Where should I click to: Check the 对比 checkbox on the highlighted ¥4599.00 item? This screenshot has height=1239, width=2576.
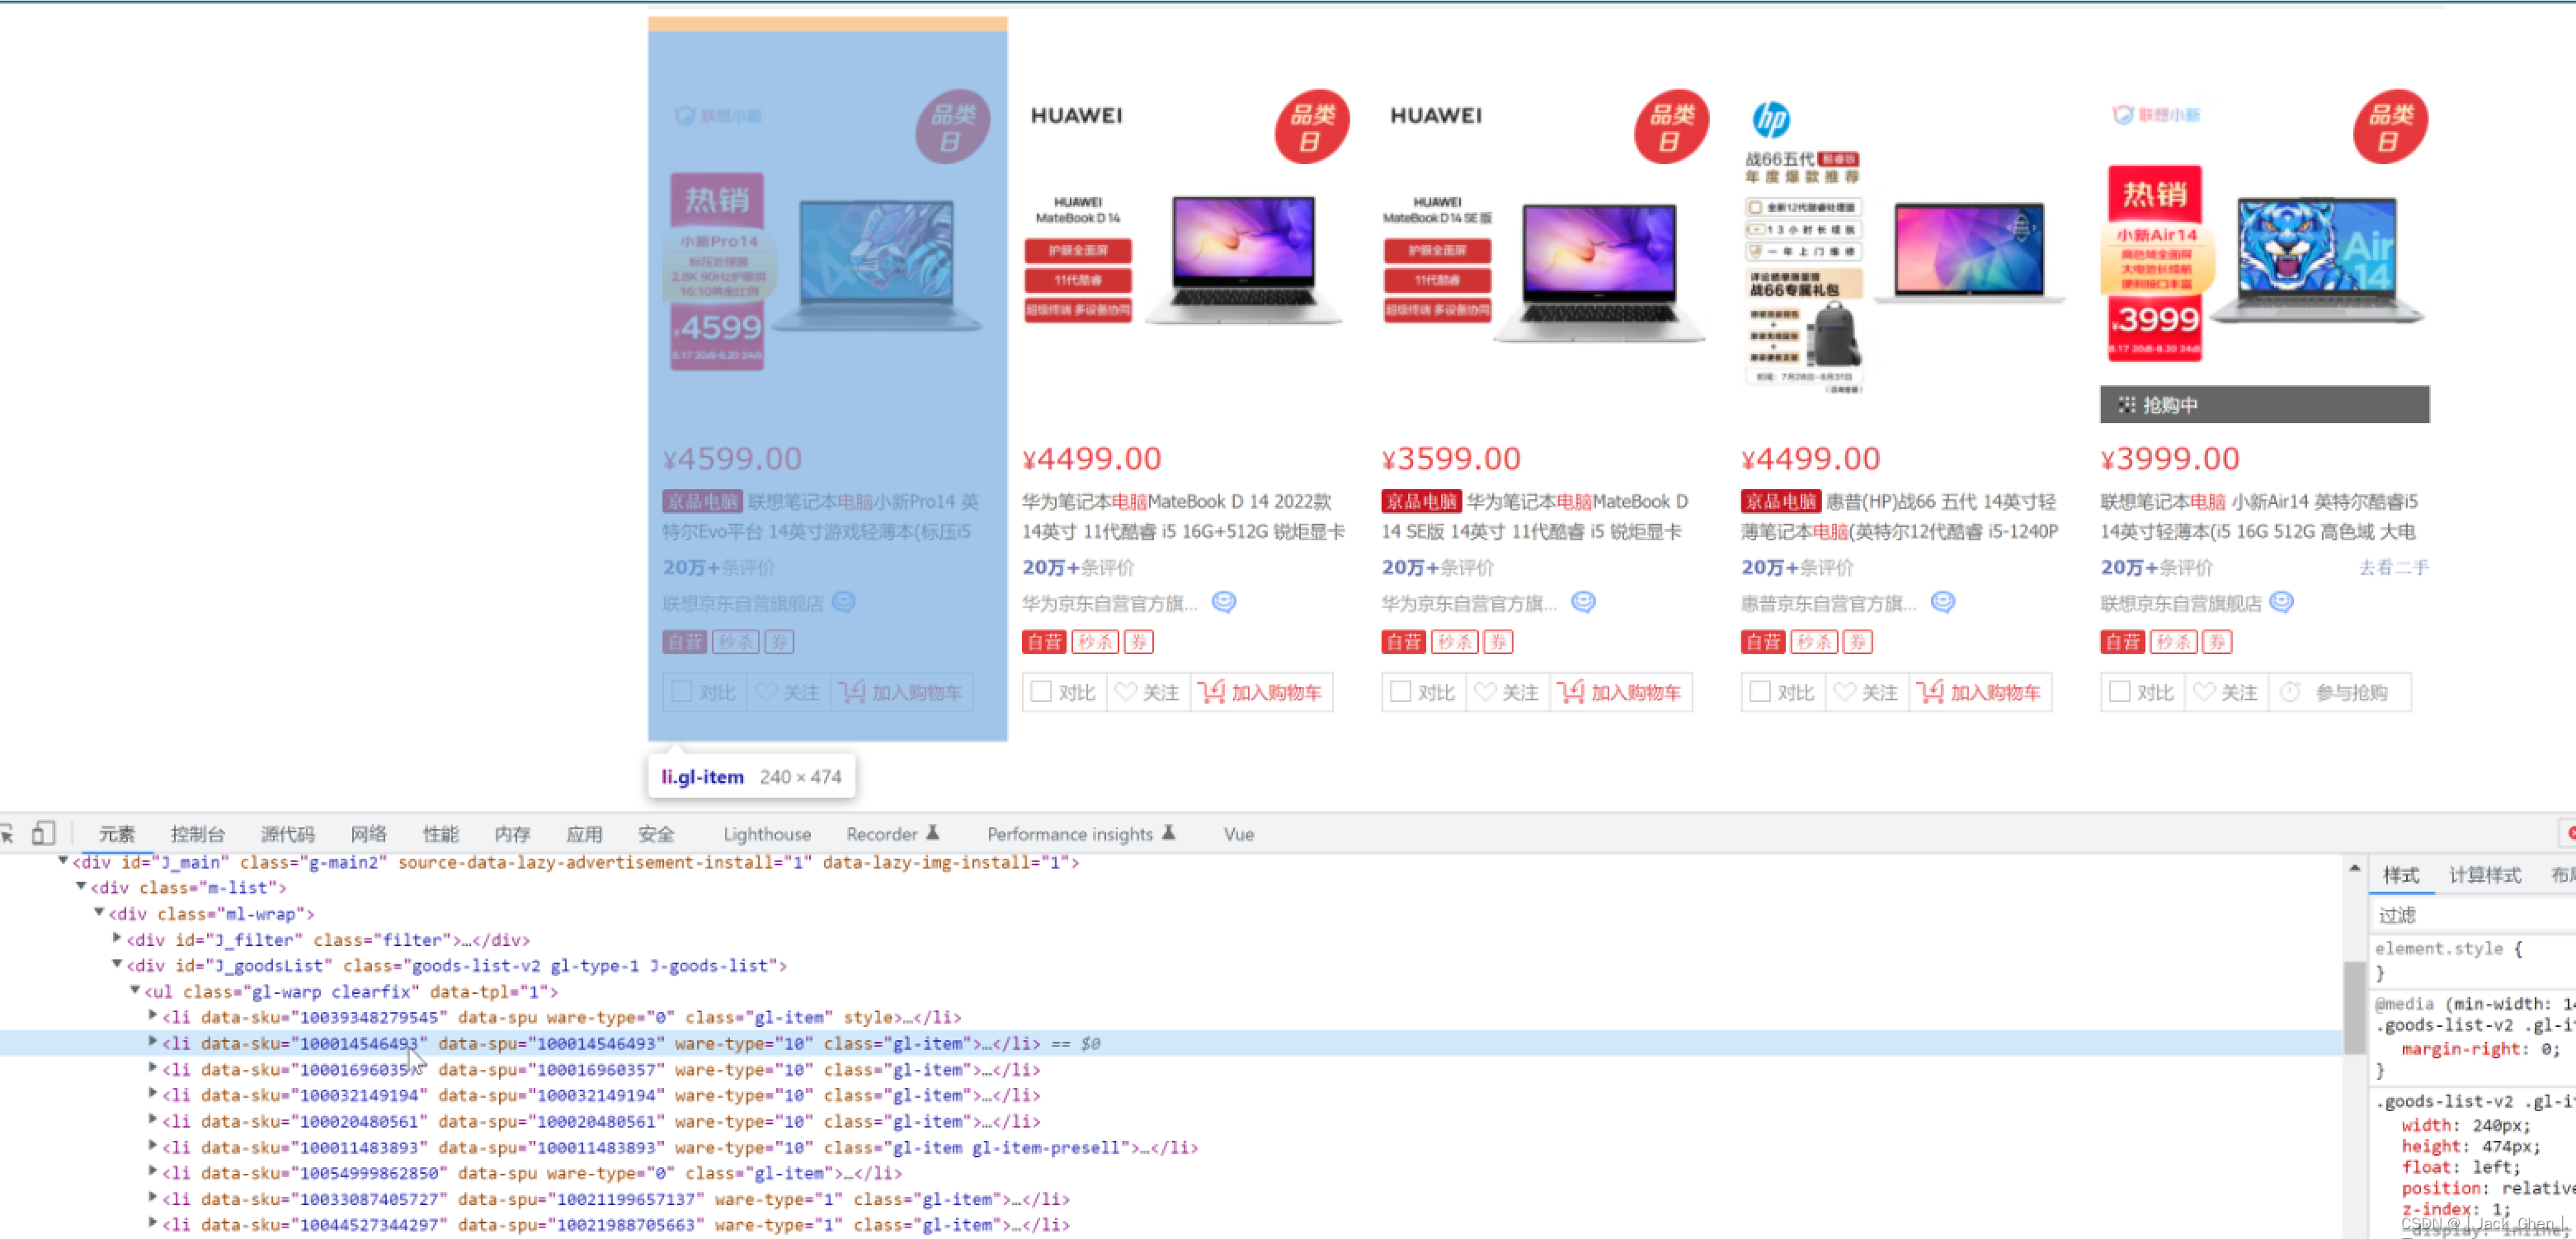point(682,692)
